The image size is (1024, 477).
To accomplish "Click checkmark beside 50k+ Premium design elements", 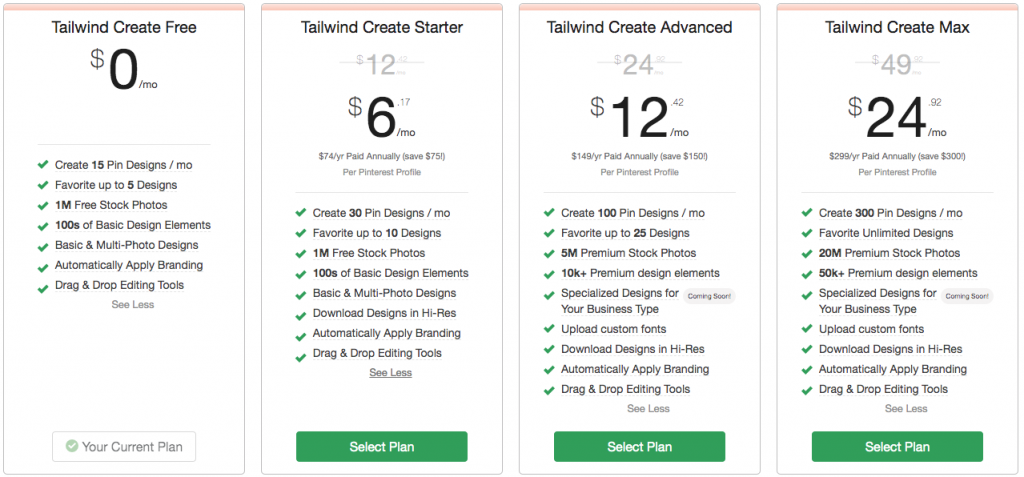I will 807,274.
